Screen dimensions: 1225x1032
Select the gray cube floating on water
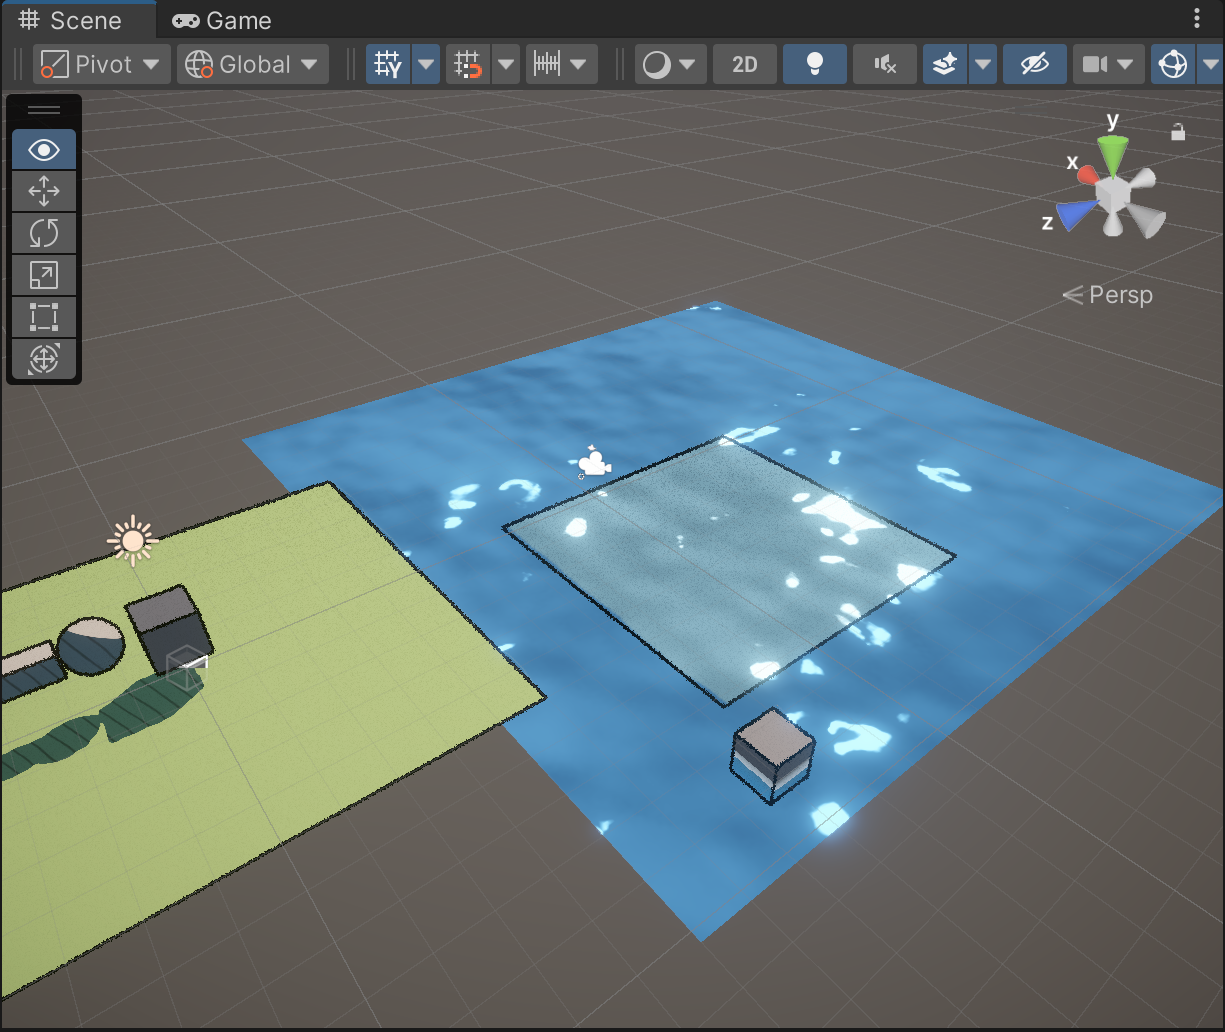[772, 755]
